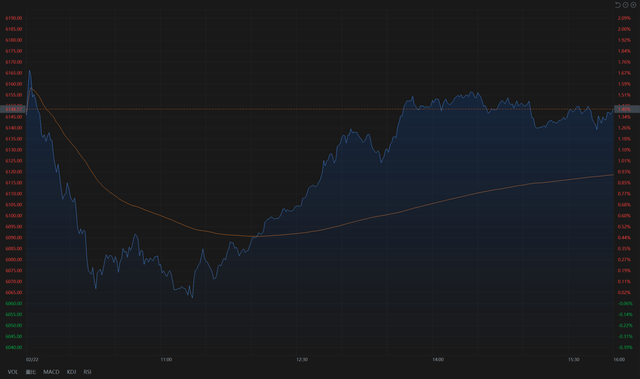Click the 14:00 time axis label

pos(438,359)
